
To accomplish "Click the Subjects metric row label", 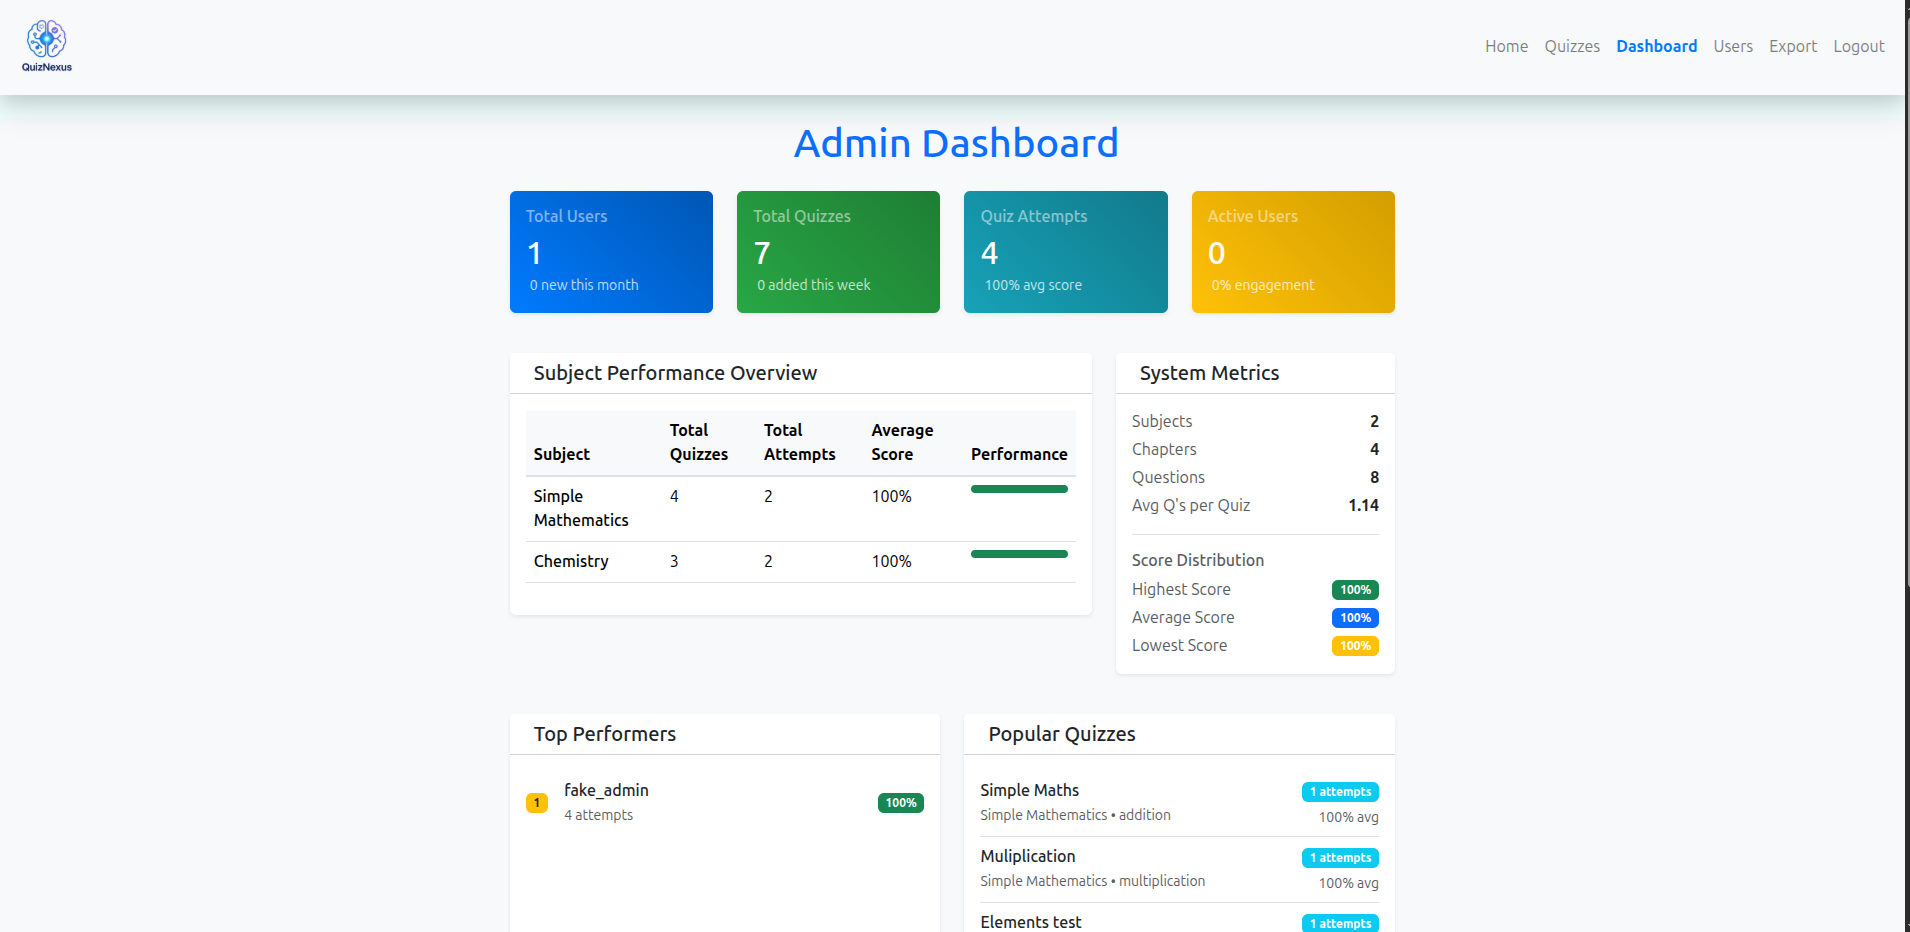I will click(1162, 421).
